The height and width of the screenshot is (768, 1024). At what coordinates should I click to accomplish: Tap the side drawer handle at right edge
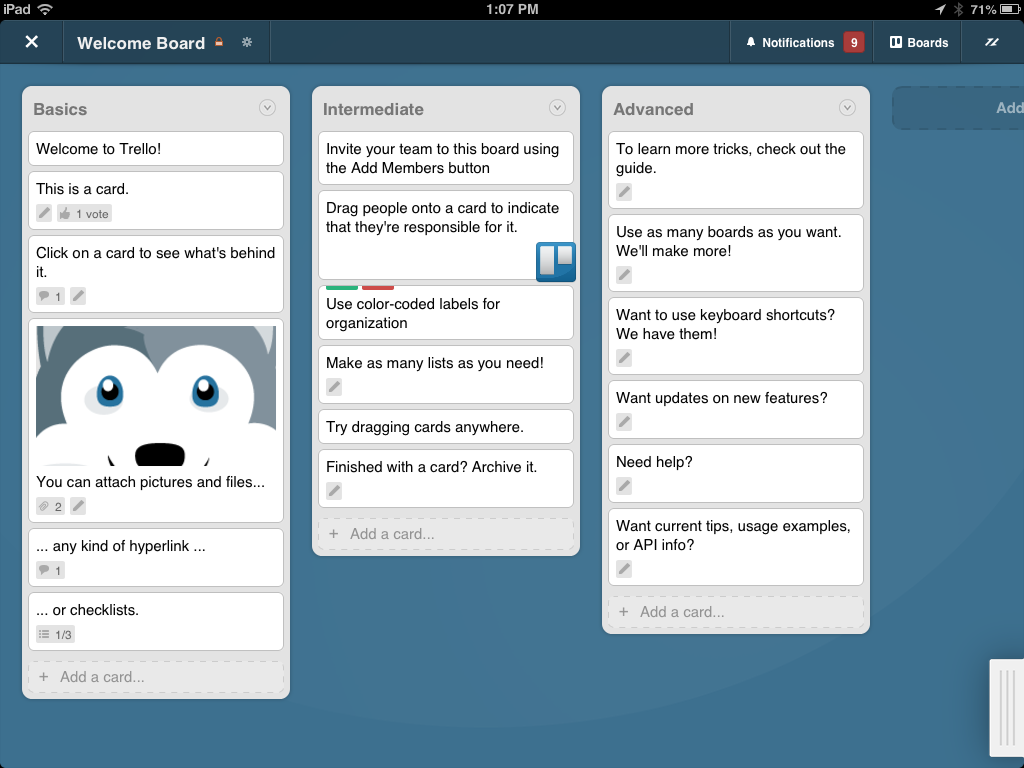1007,707
